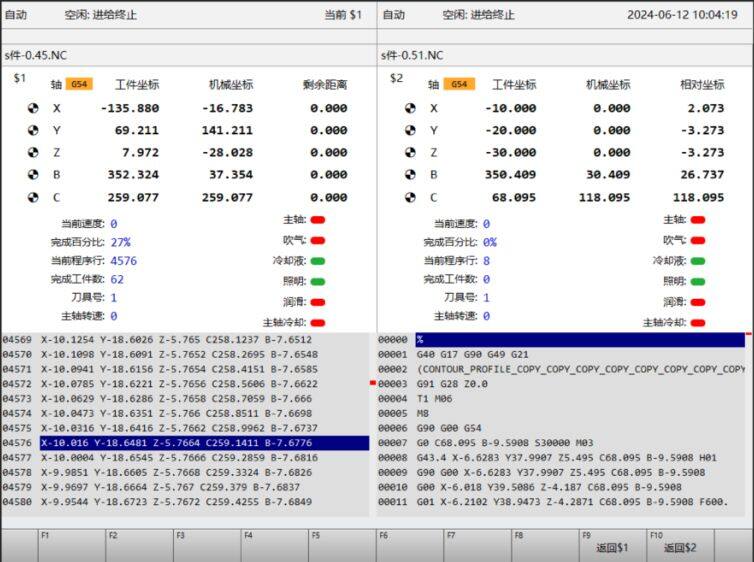754x562 pixels.
Task: Toggle the 照明 indicator in $2 panel
Action: pyautogui.click(x=698, y=282)
